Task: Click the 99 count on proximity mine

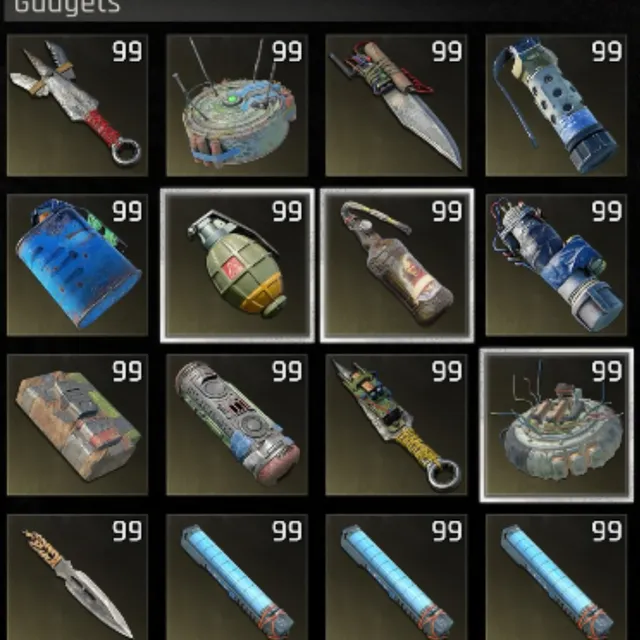Action: tap(607, 371)
